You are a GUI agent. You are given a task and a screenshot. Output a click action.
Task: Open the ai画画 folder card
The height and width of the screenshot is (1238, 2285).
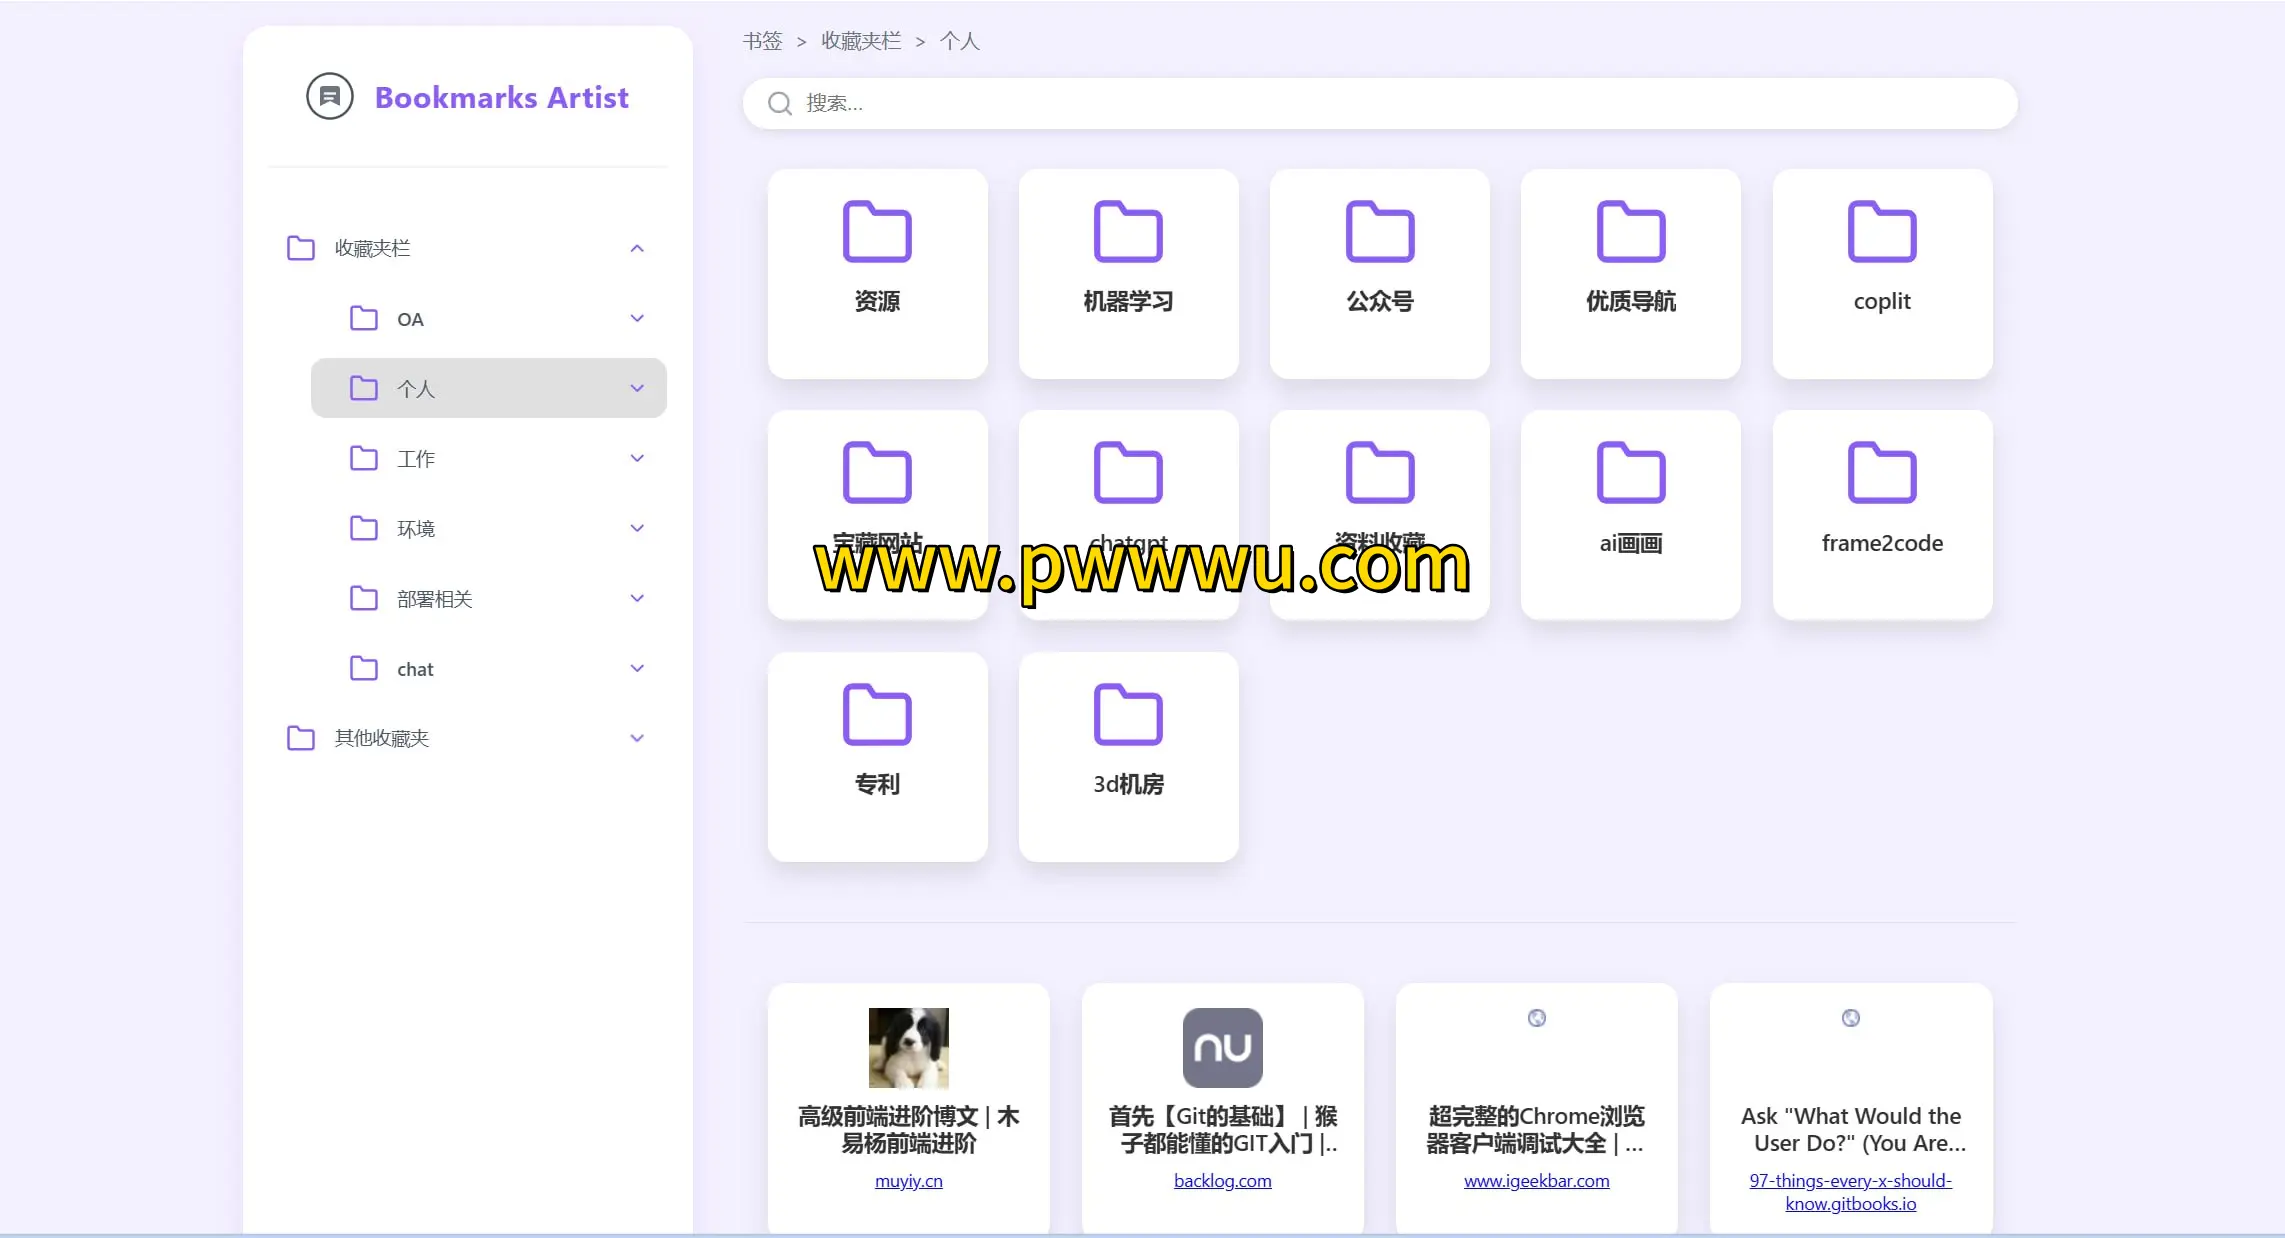click(1630, 514)
